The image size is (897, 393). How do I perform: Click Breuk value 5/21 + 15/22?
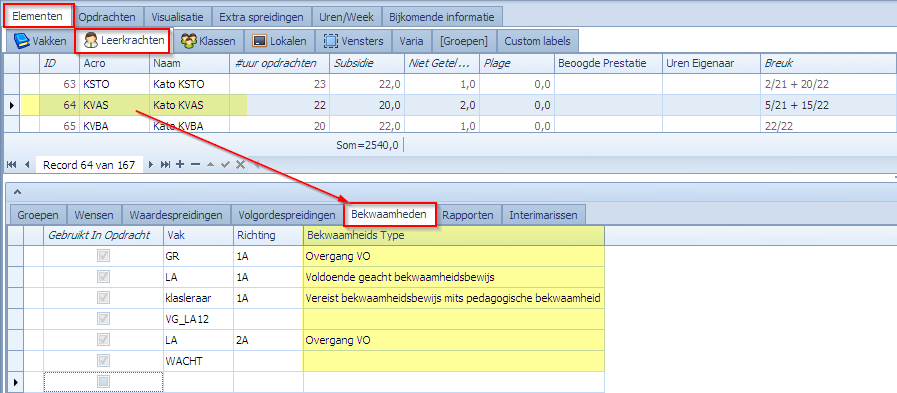pos(828,105)
